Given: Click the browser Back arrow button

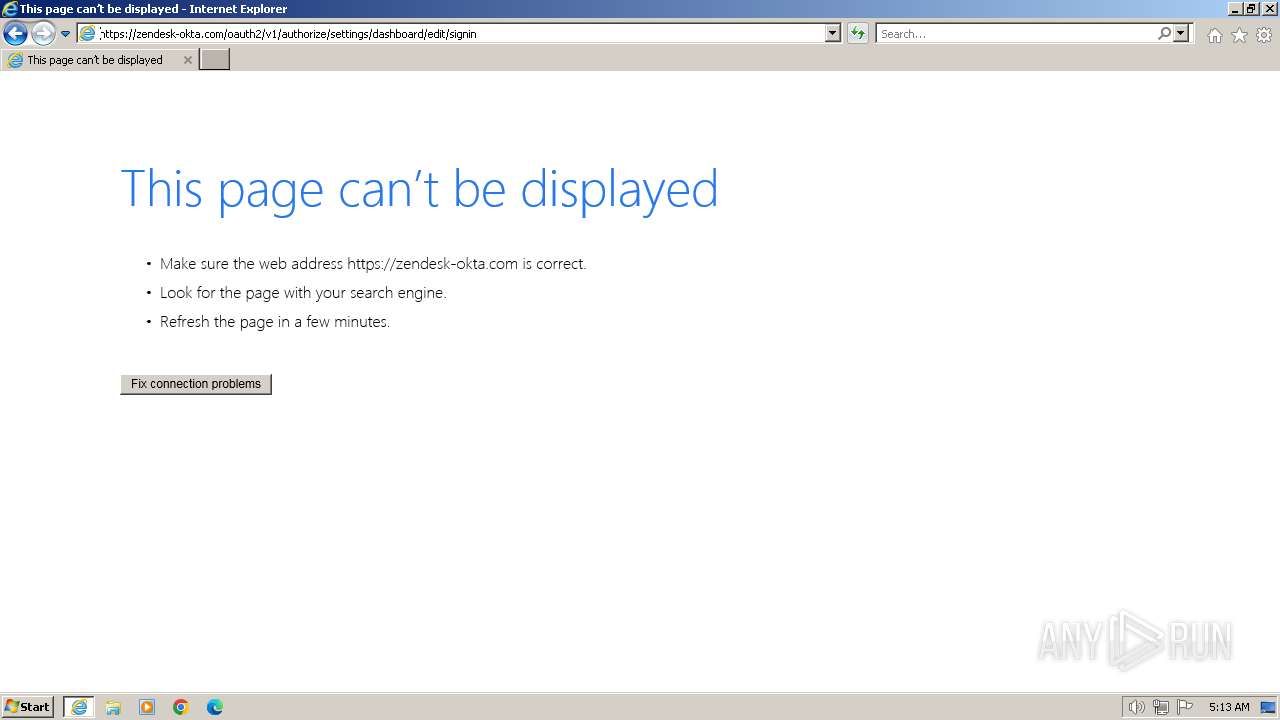Looking at the screenshot, I should pos(15,33).
